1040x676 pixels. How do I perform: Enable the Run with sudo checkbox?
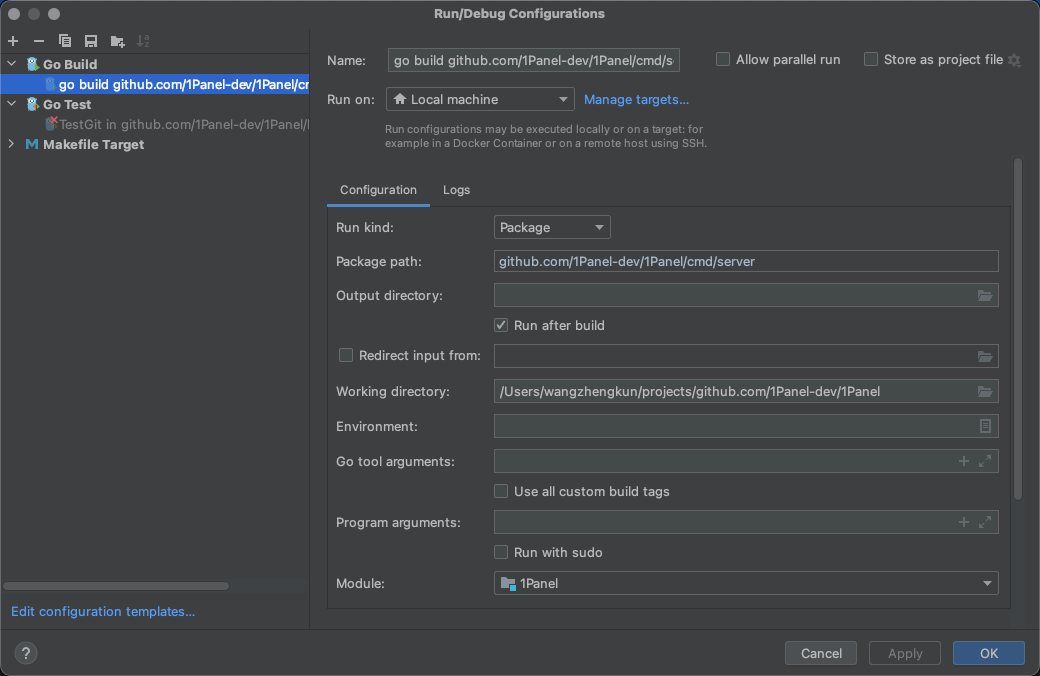pos(502,552)
